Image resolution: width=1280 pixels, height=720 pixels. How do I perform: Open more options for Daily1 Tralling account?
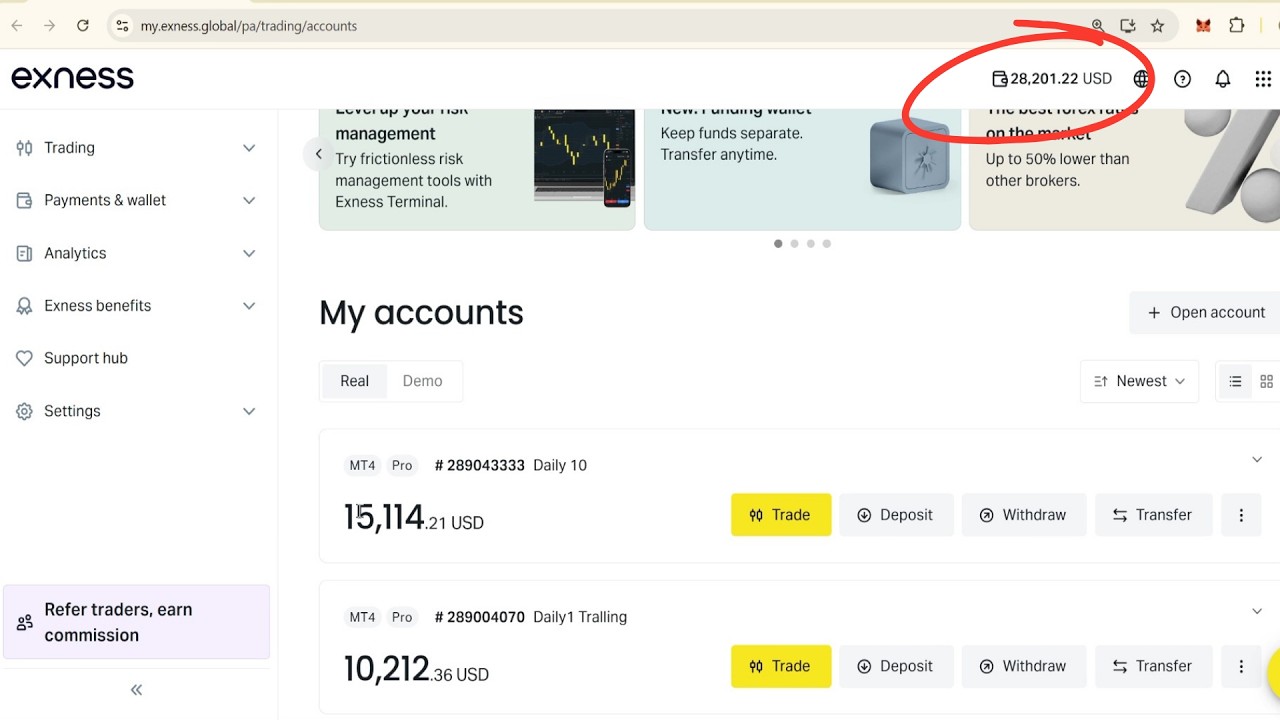point(1241,666)
